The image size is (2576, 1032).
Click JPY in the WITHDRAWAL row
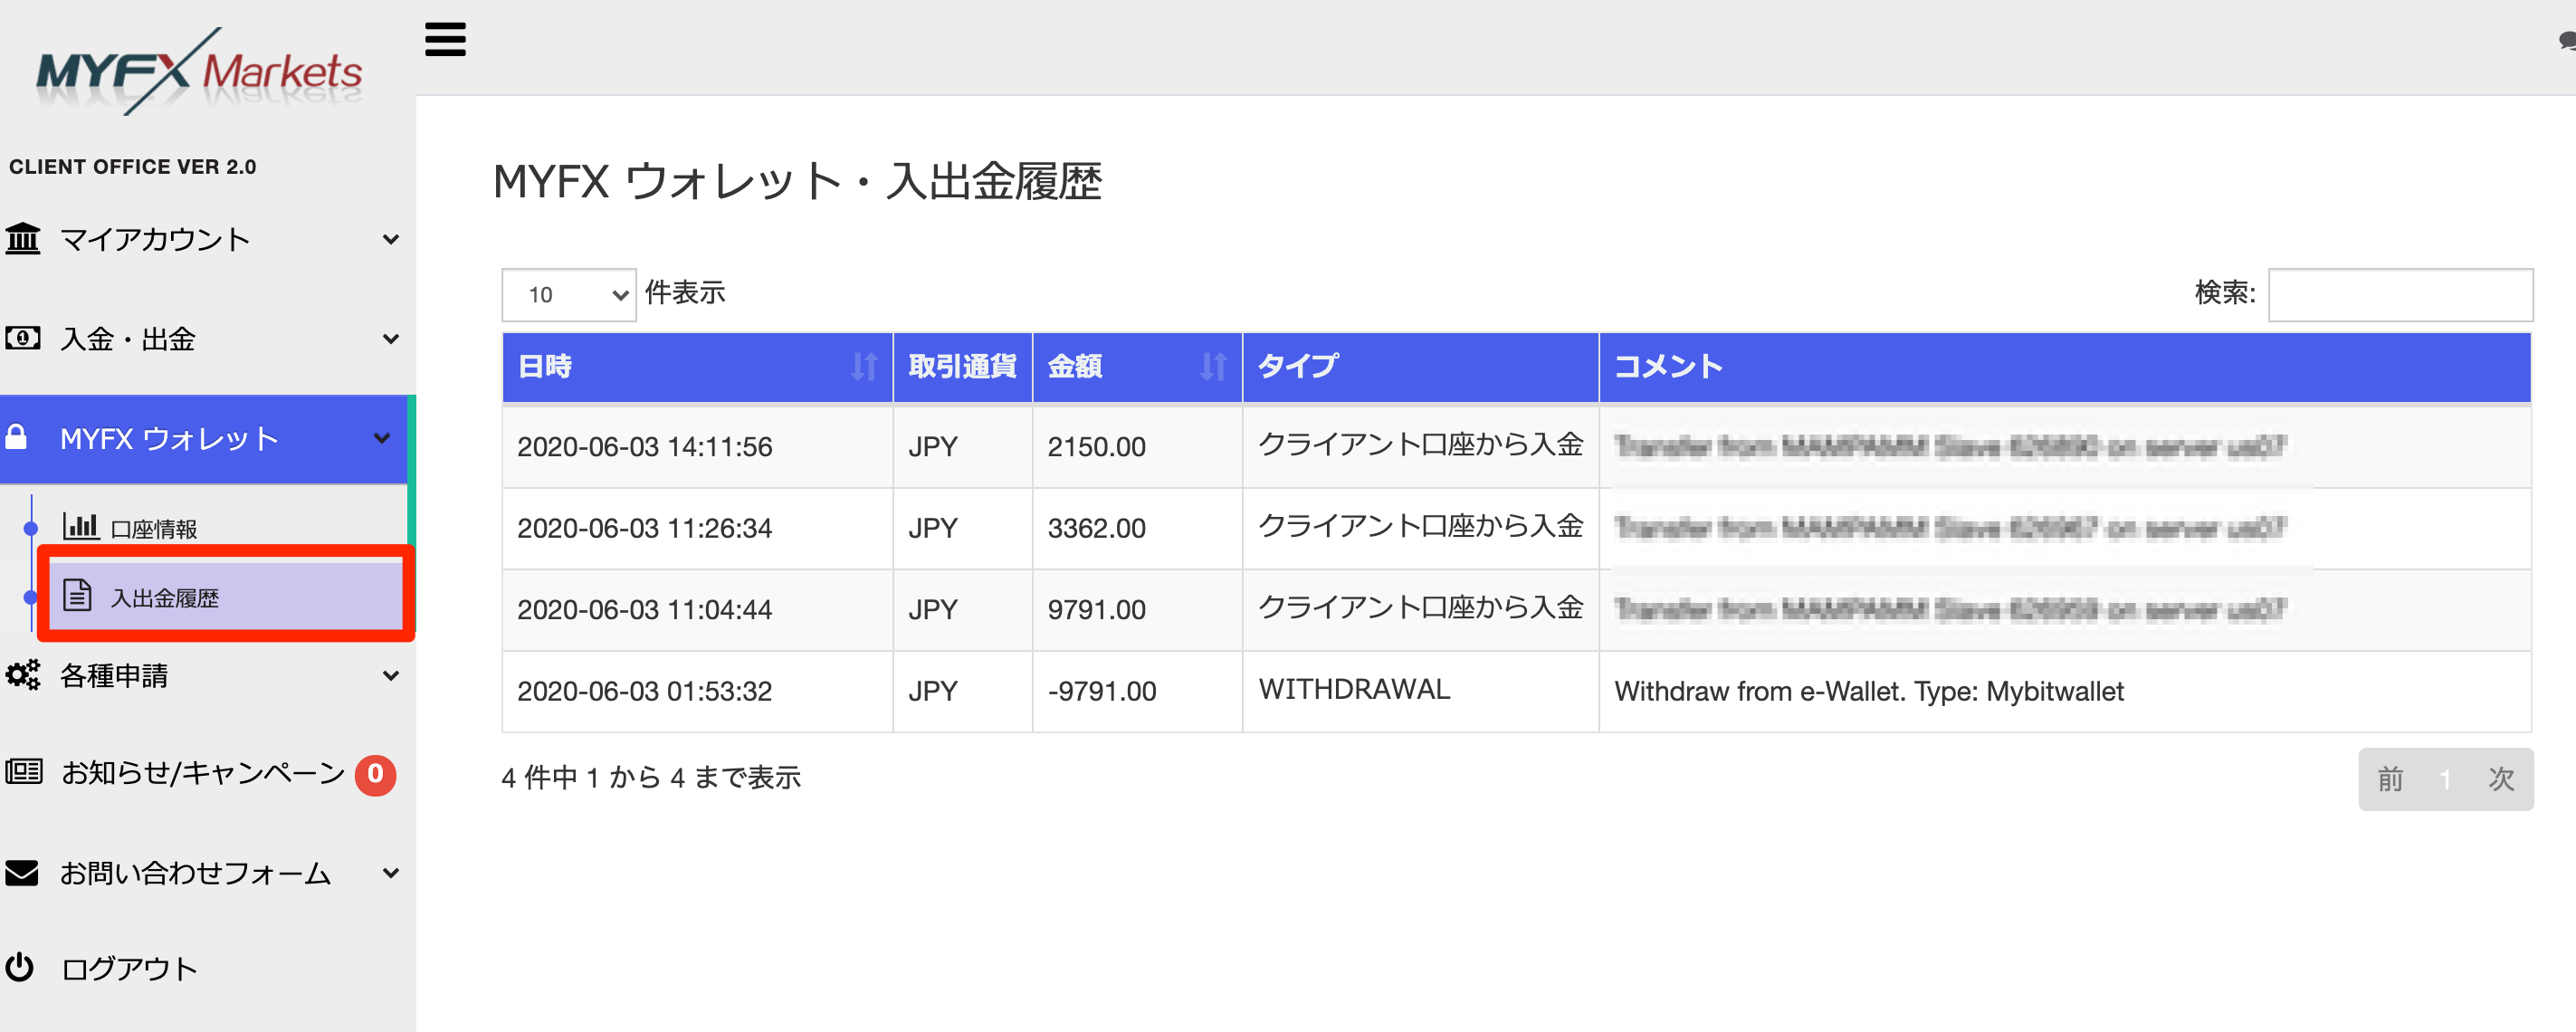coord(932,691)
